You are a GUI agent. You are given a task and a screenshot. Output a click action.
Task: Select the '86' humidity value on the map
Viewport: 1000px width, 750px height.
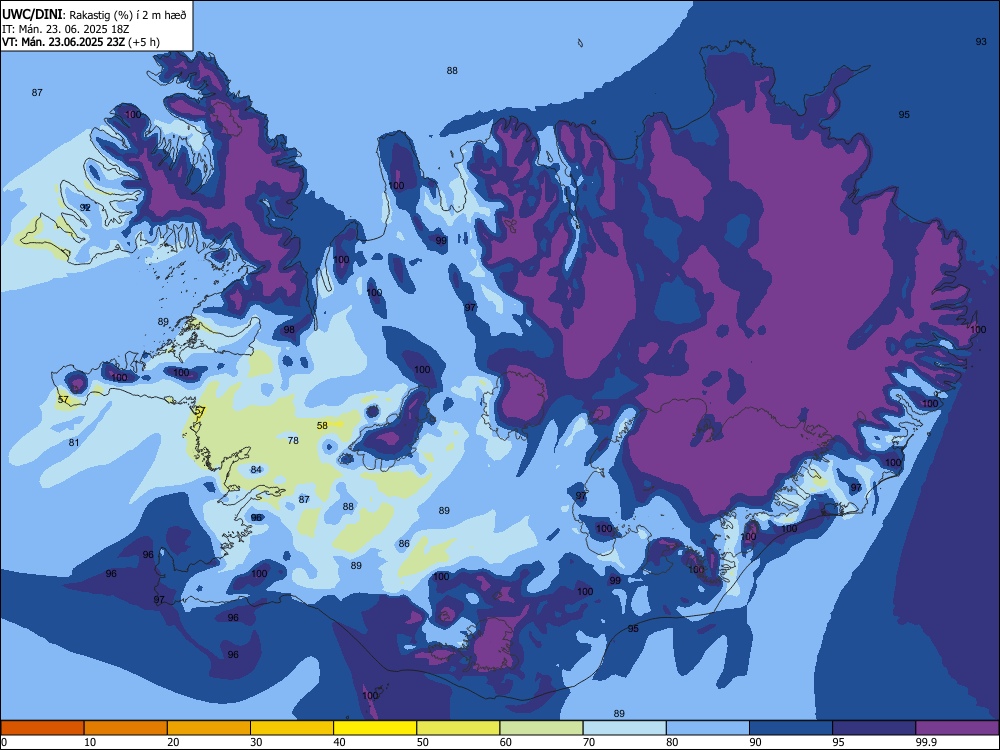click(404, 543)
